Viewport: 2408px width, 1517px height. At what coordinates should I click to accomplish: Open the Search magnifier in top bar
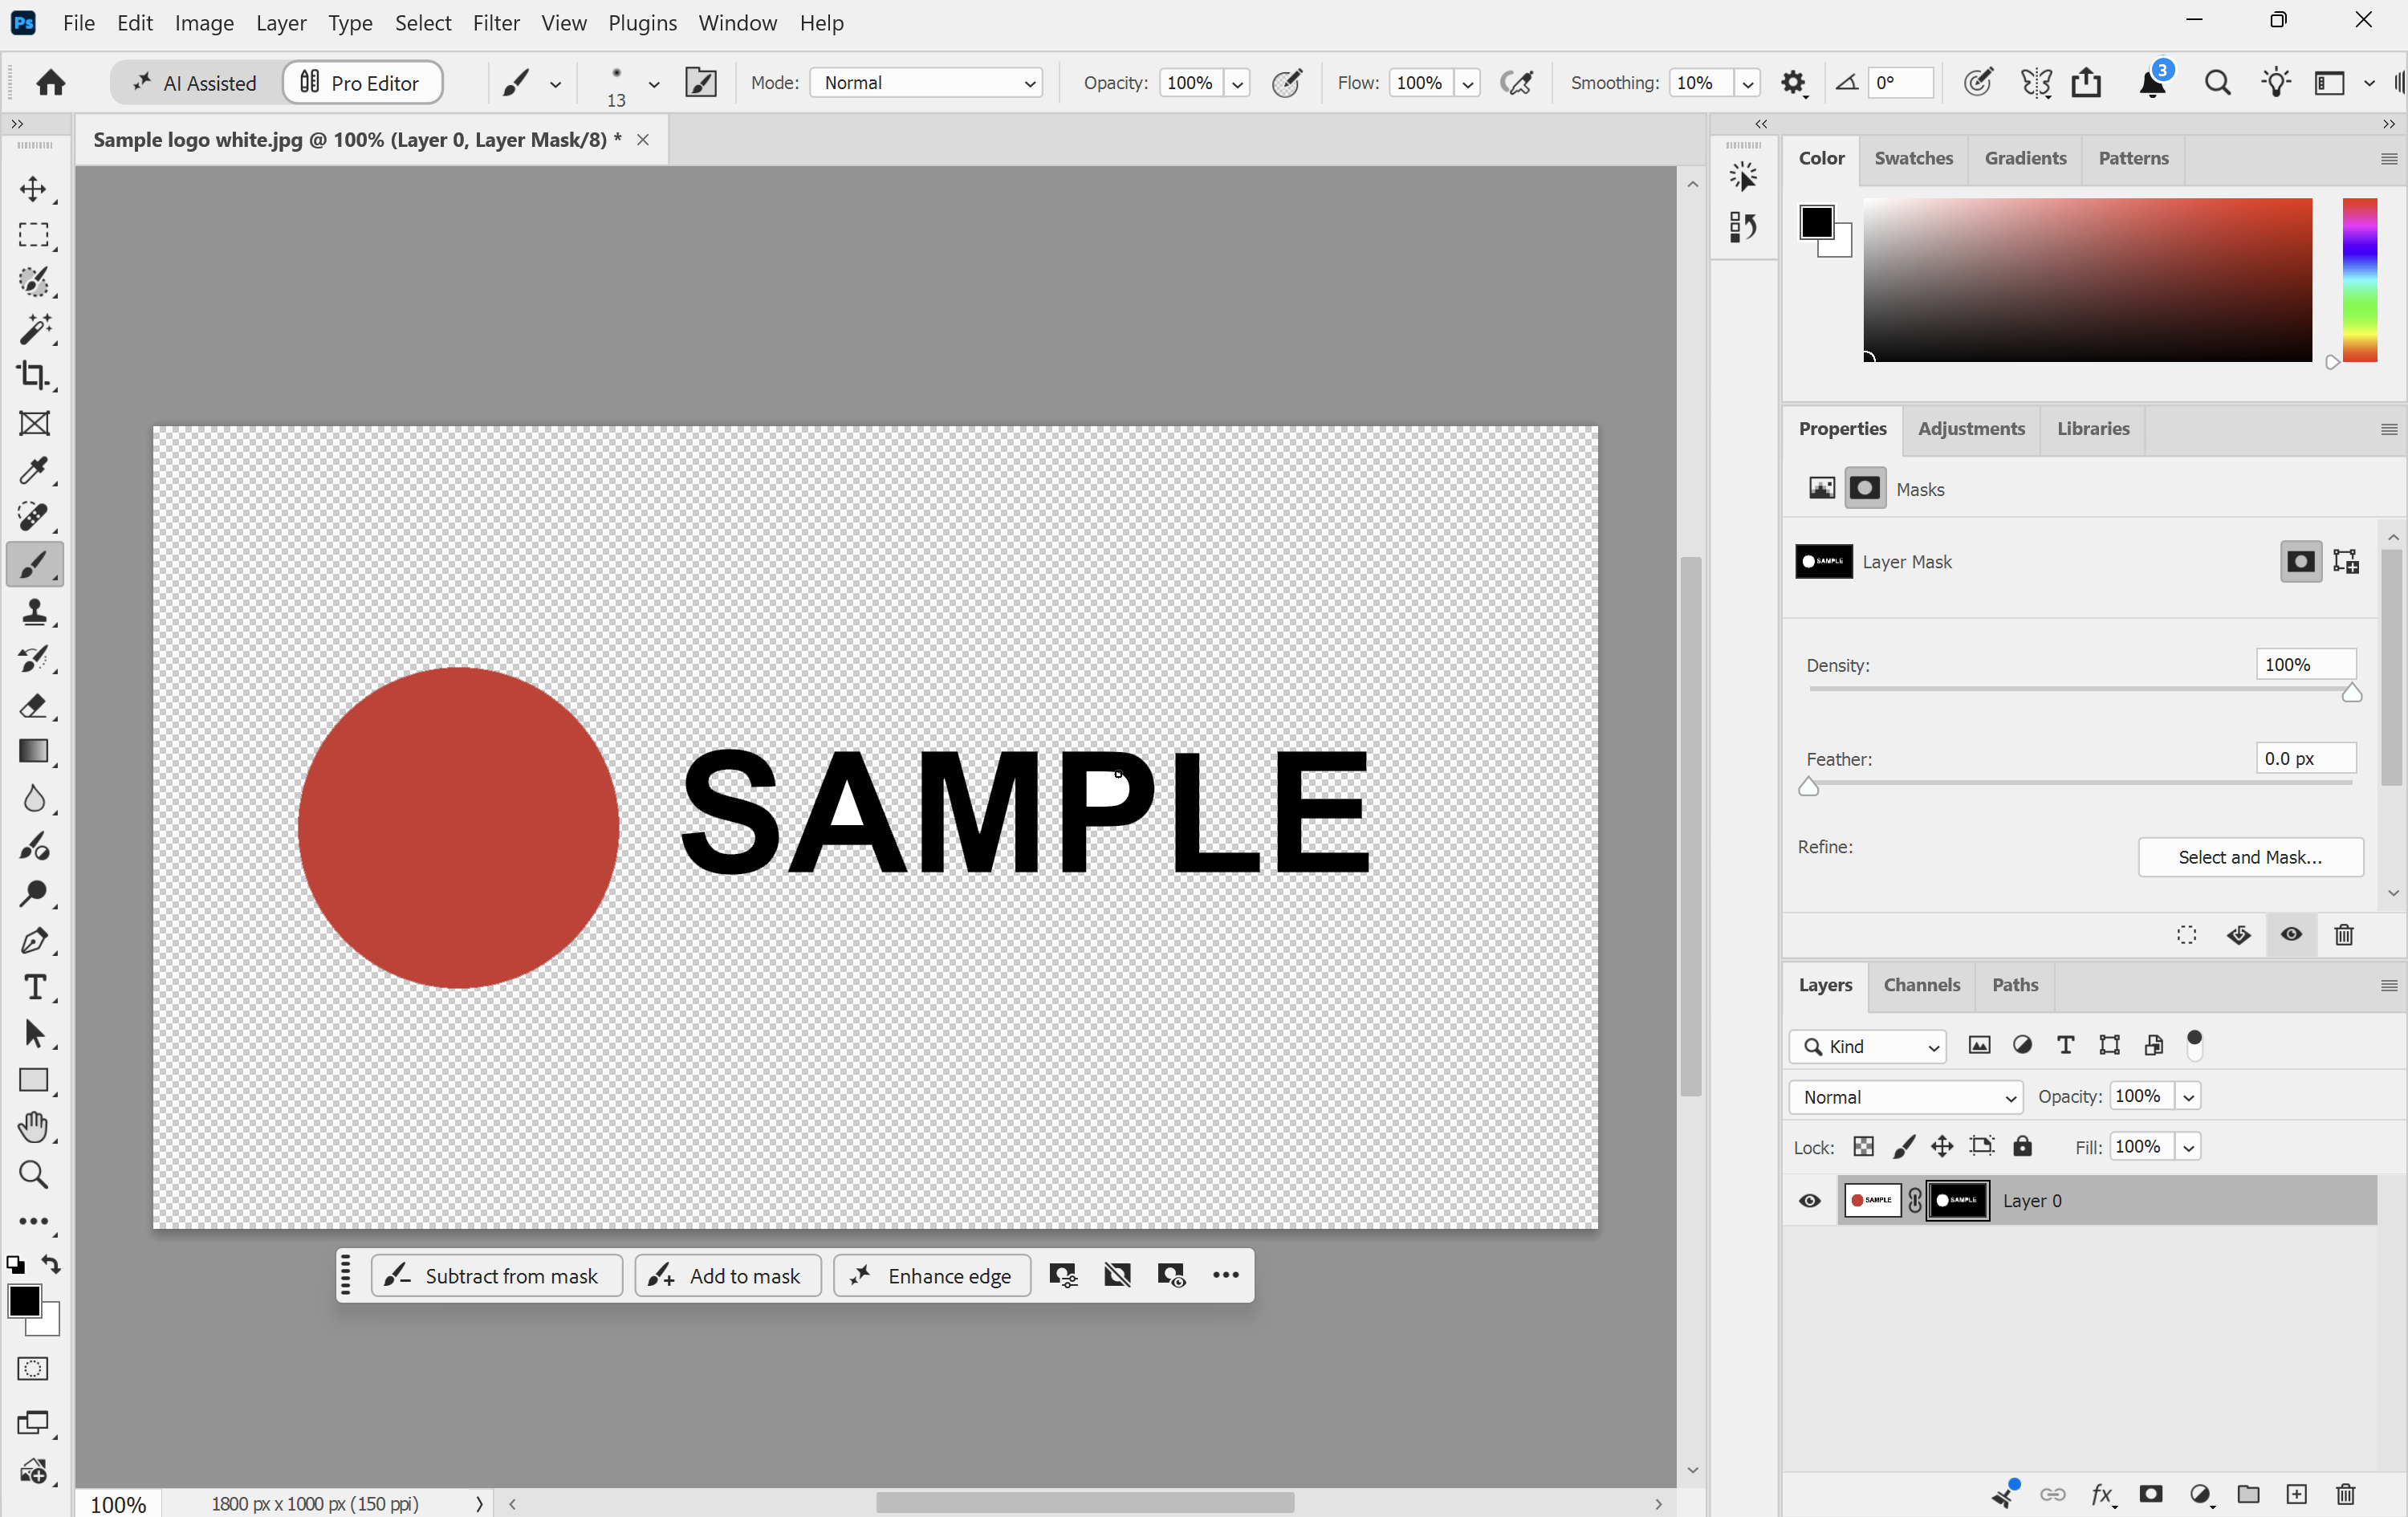point(2217,83)
